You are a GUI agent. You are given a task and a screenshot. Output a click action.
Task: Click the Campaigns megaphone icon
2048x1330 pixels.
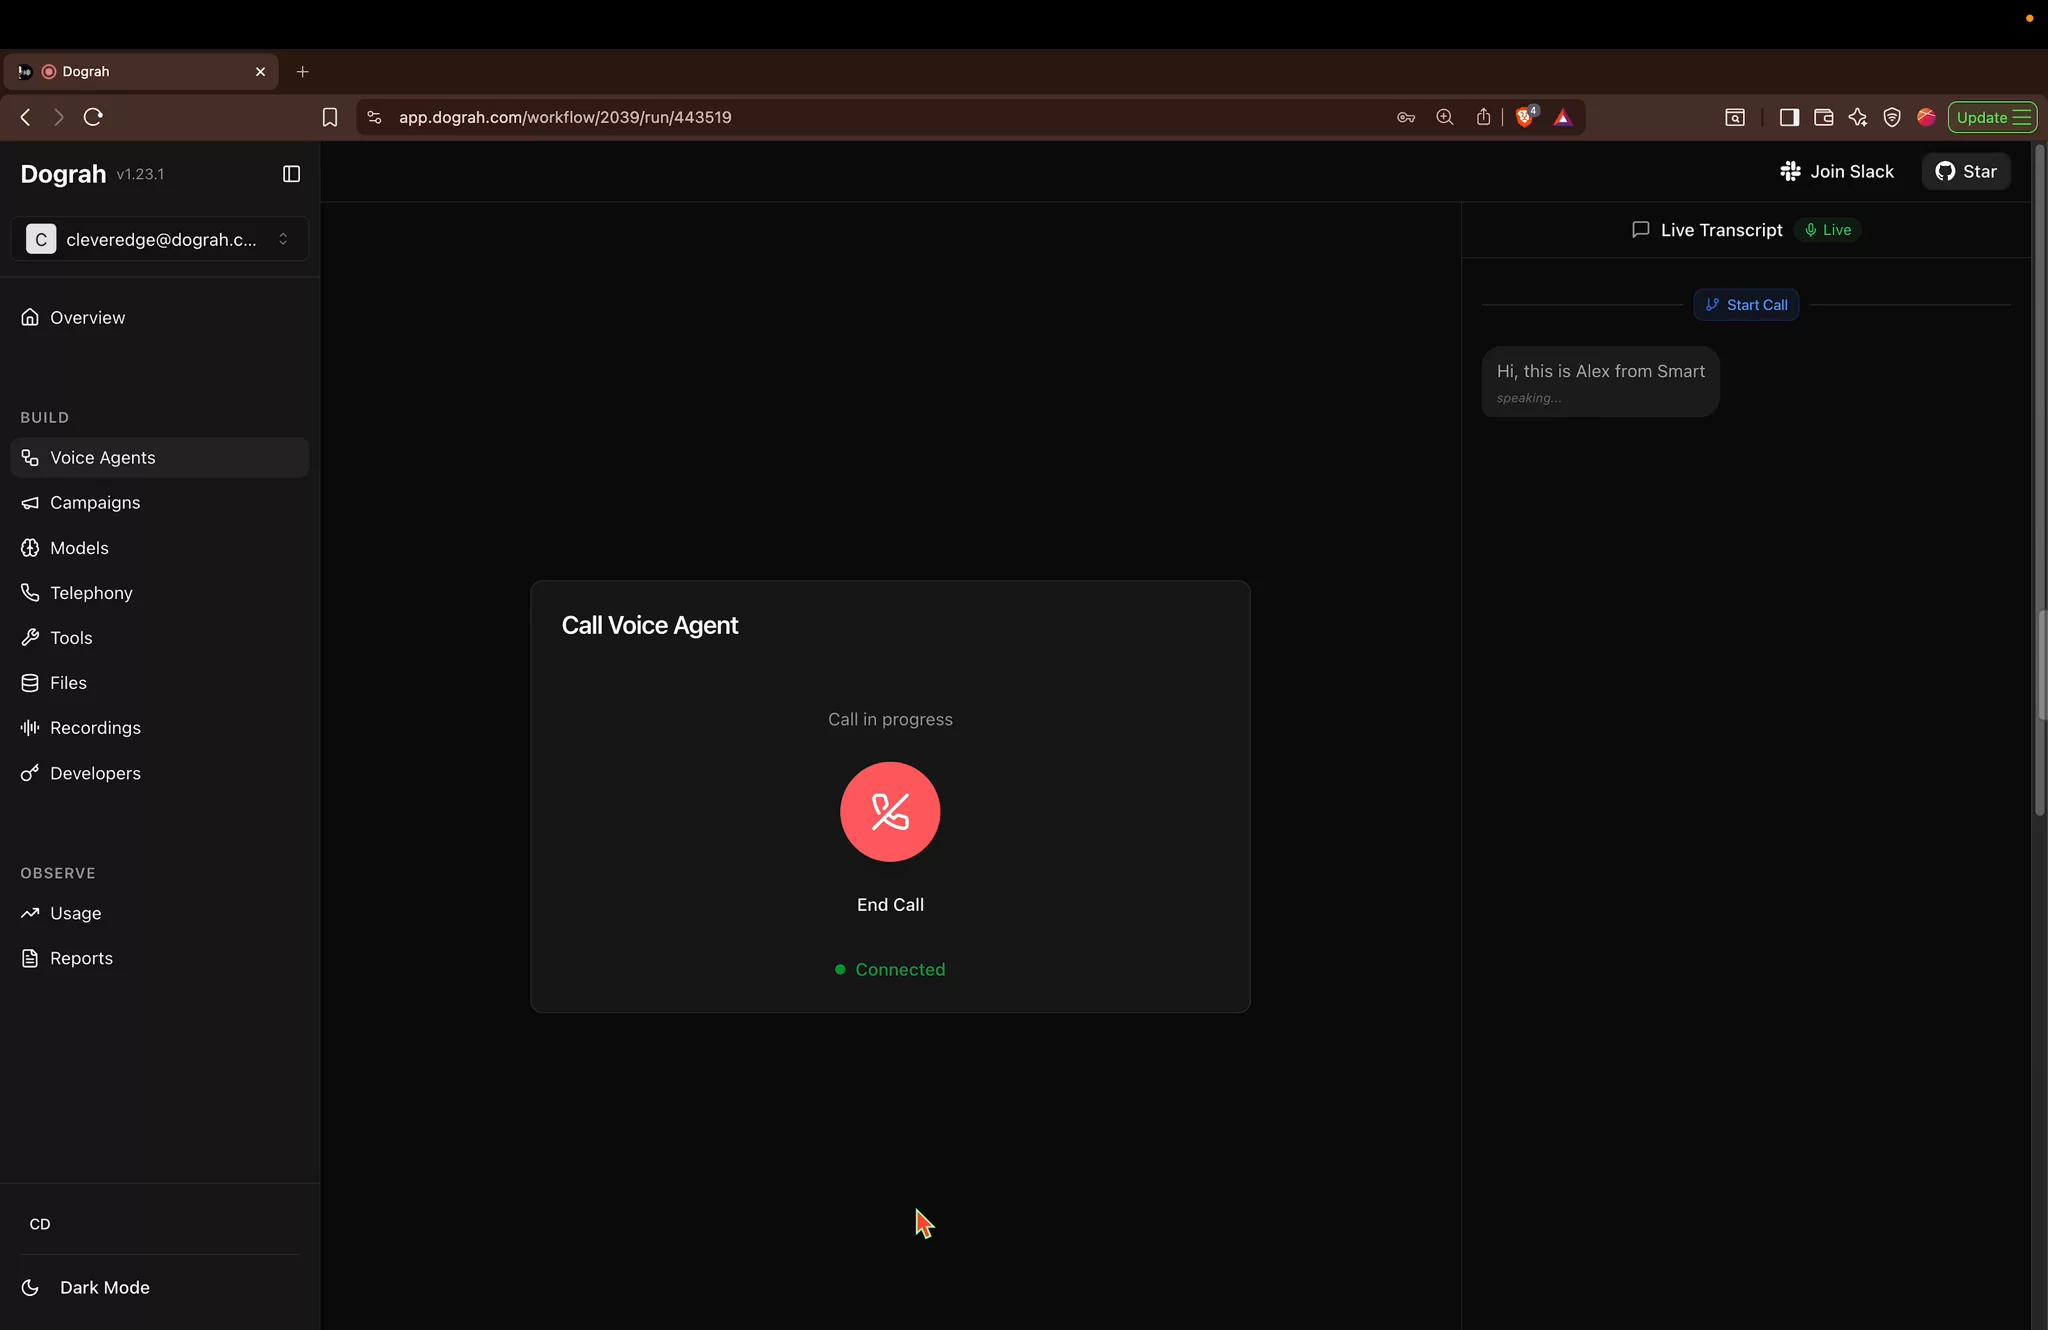30,502
